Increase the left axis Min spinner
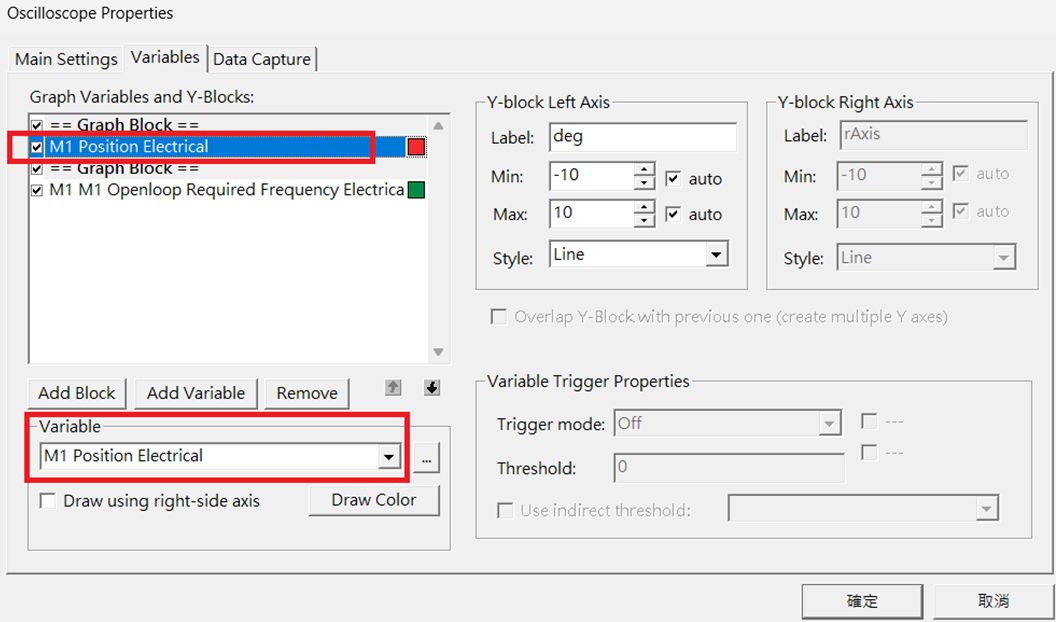The height and width of the screenshot is (622, 1056). coord(645,169)
